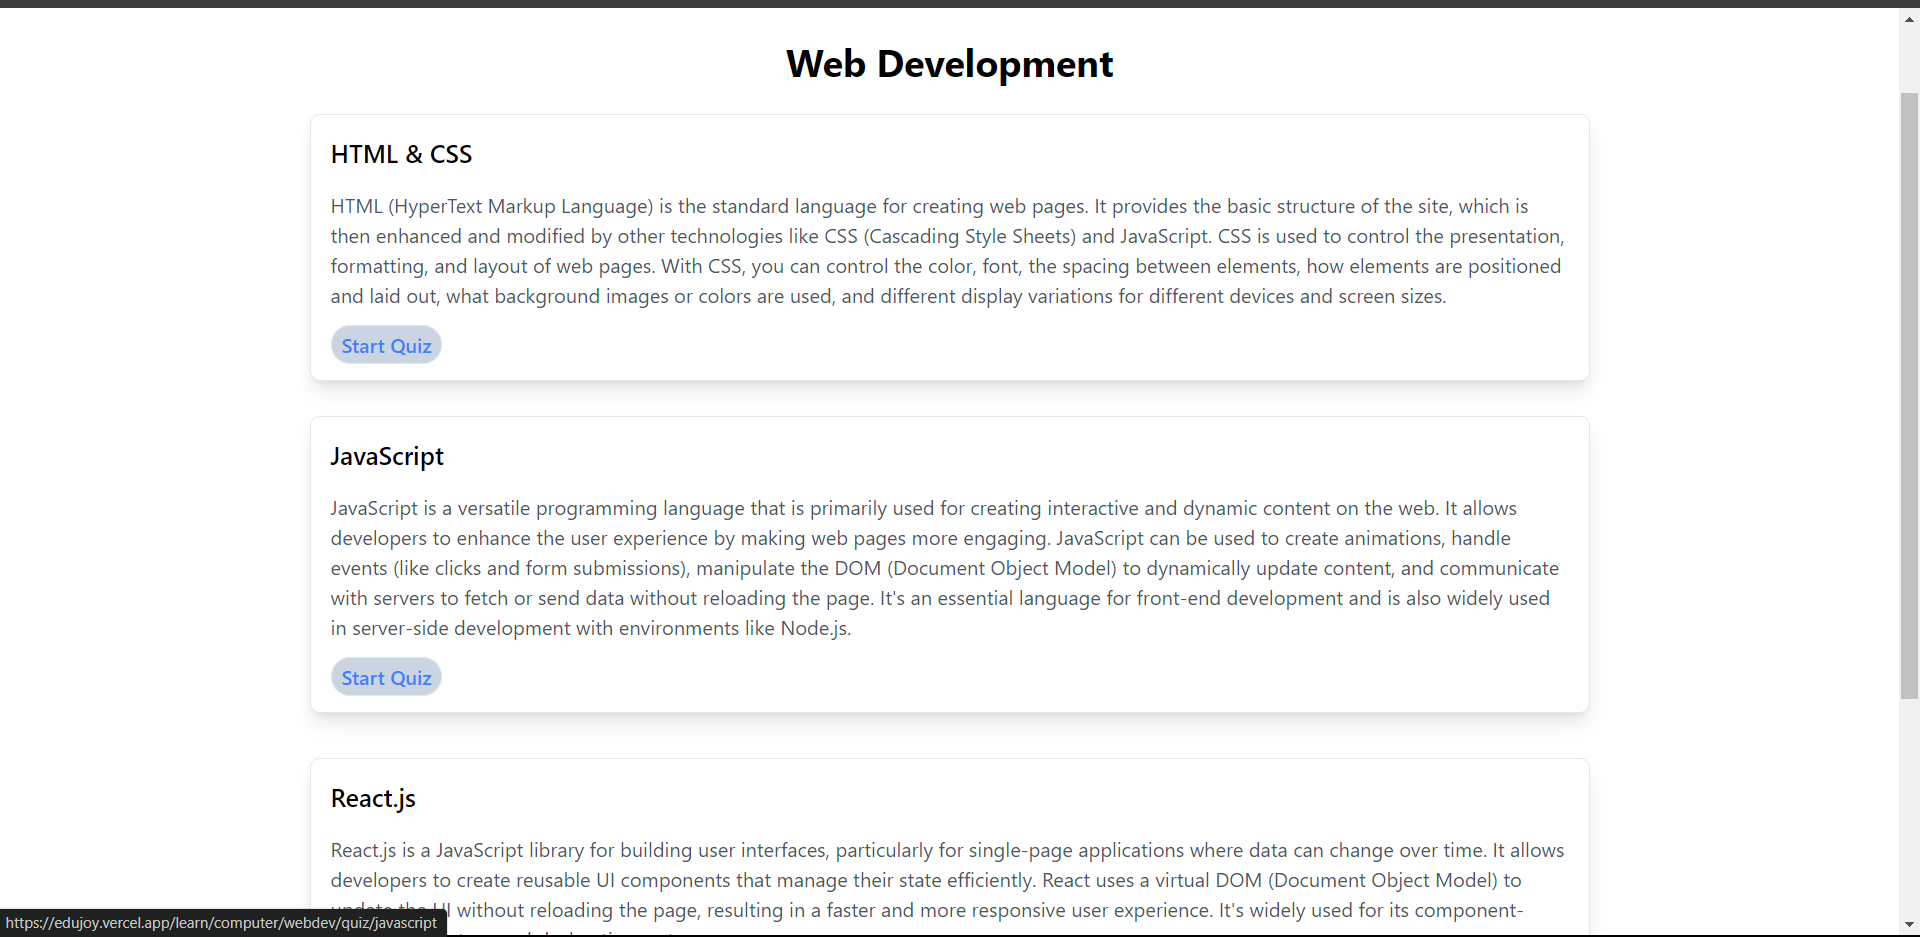
Task: Click the React.js description paragraph
Action: click(949, 887)
